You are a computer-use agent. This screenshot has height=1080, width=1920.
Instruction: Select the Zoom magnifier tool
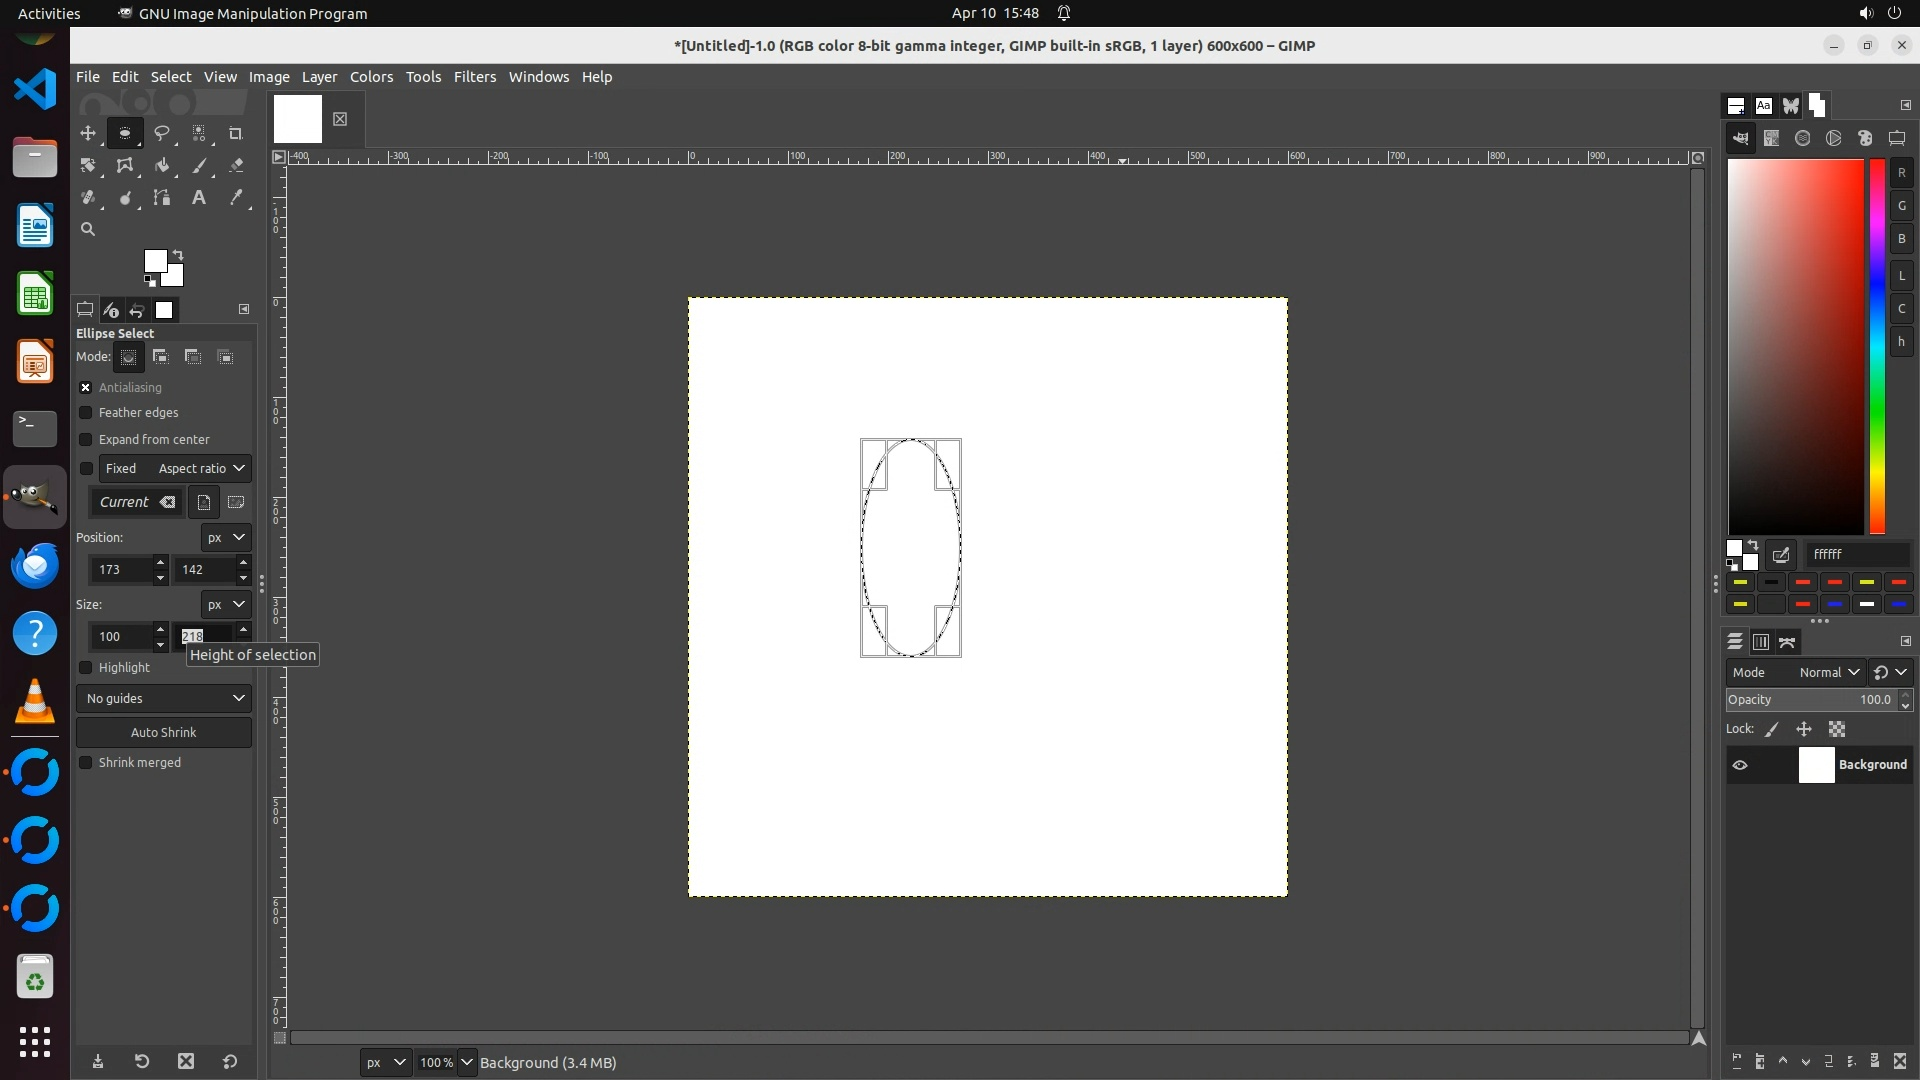point(88,230)
